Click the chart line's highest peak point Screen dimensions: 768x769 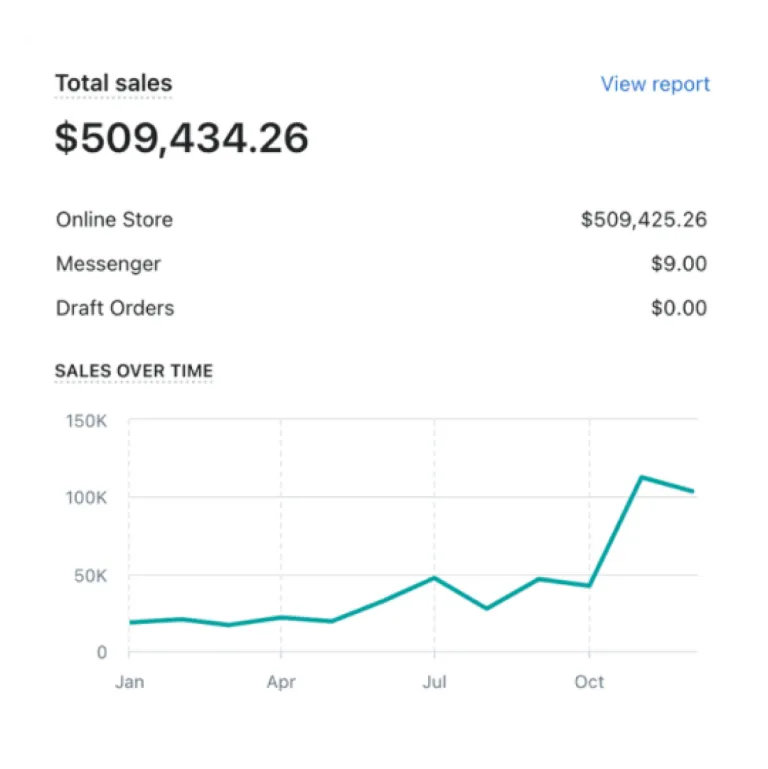coord(641,477)
